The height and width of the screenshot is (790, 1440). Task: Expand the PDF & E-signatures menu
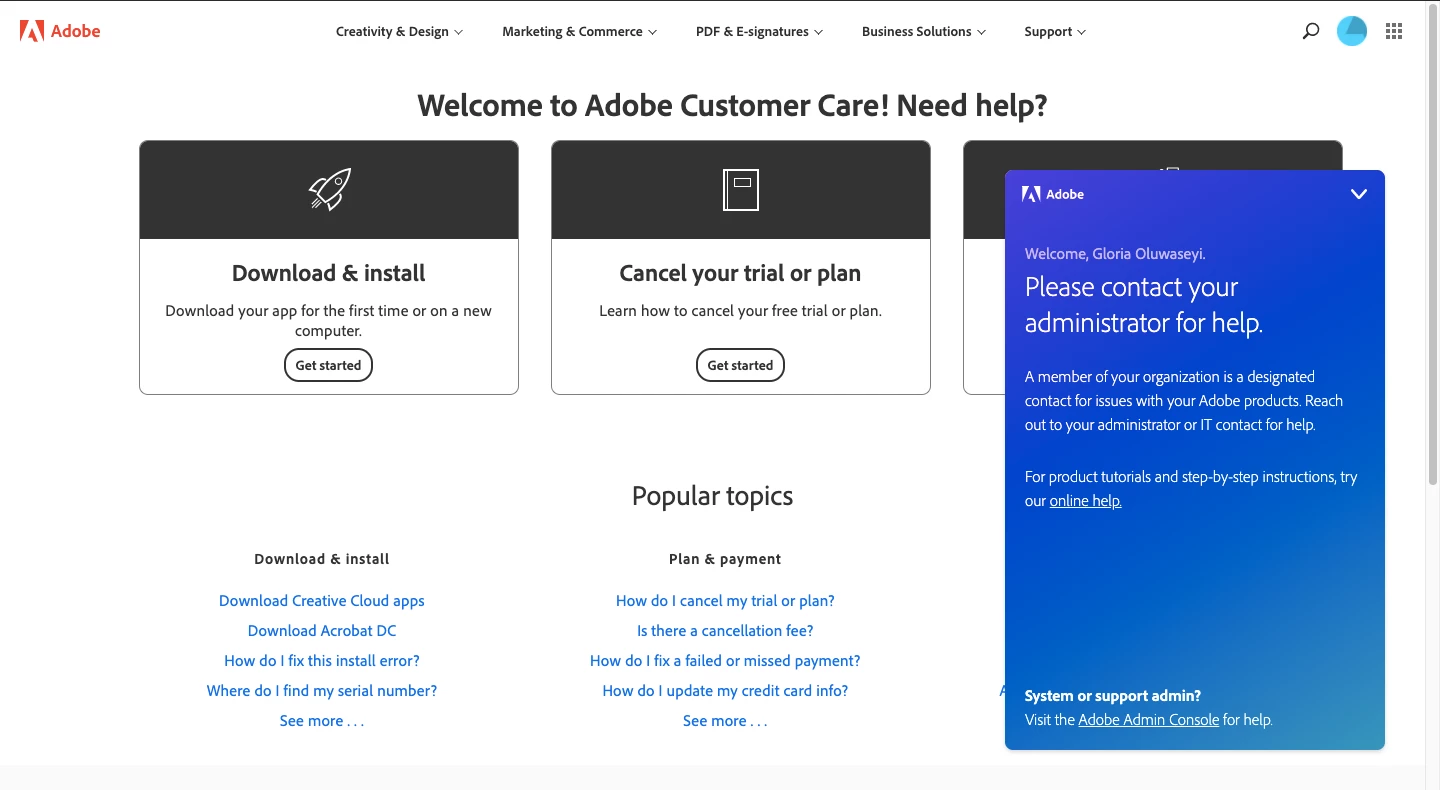759,31
